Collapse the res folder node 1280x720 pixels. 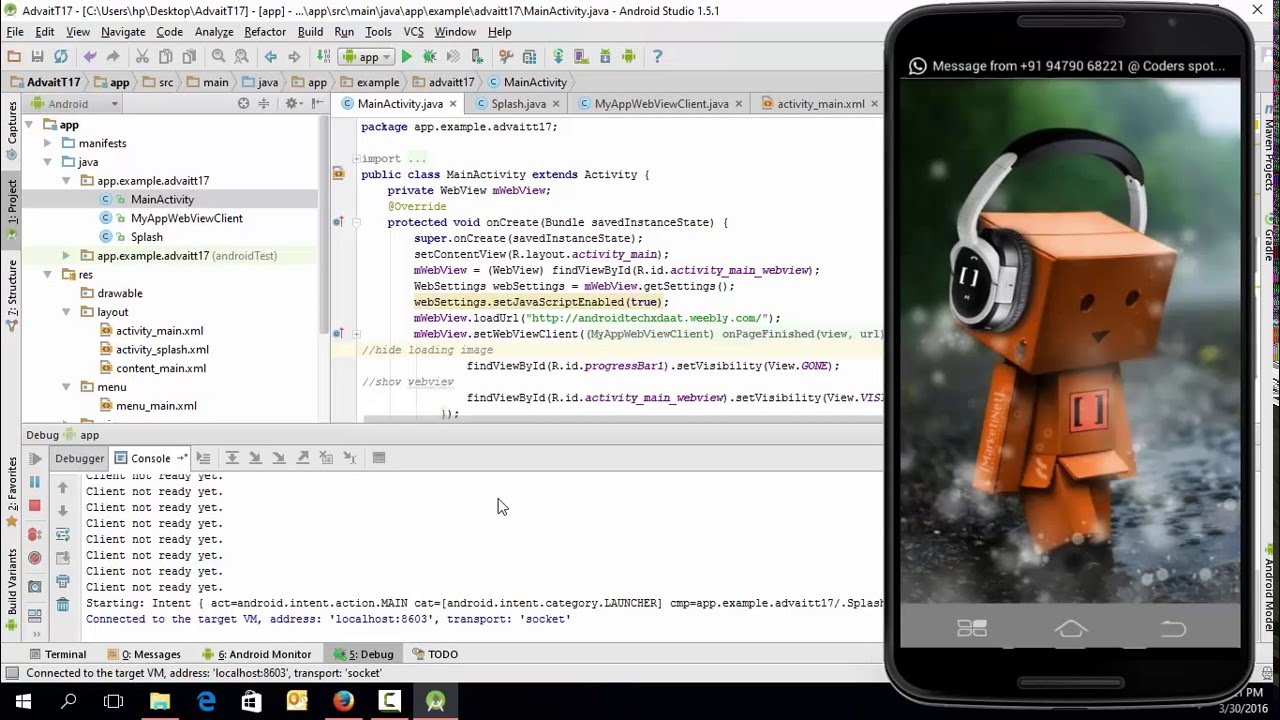[x=47, y=275]
